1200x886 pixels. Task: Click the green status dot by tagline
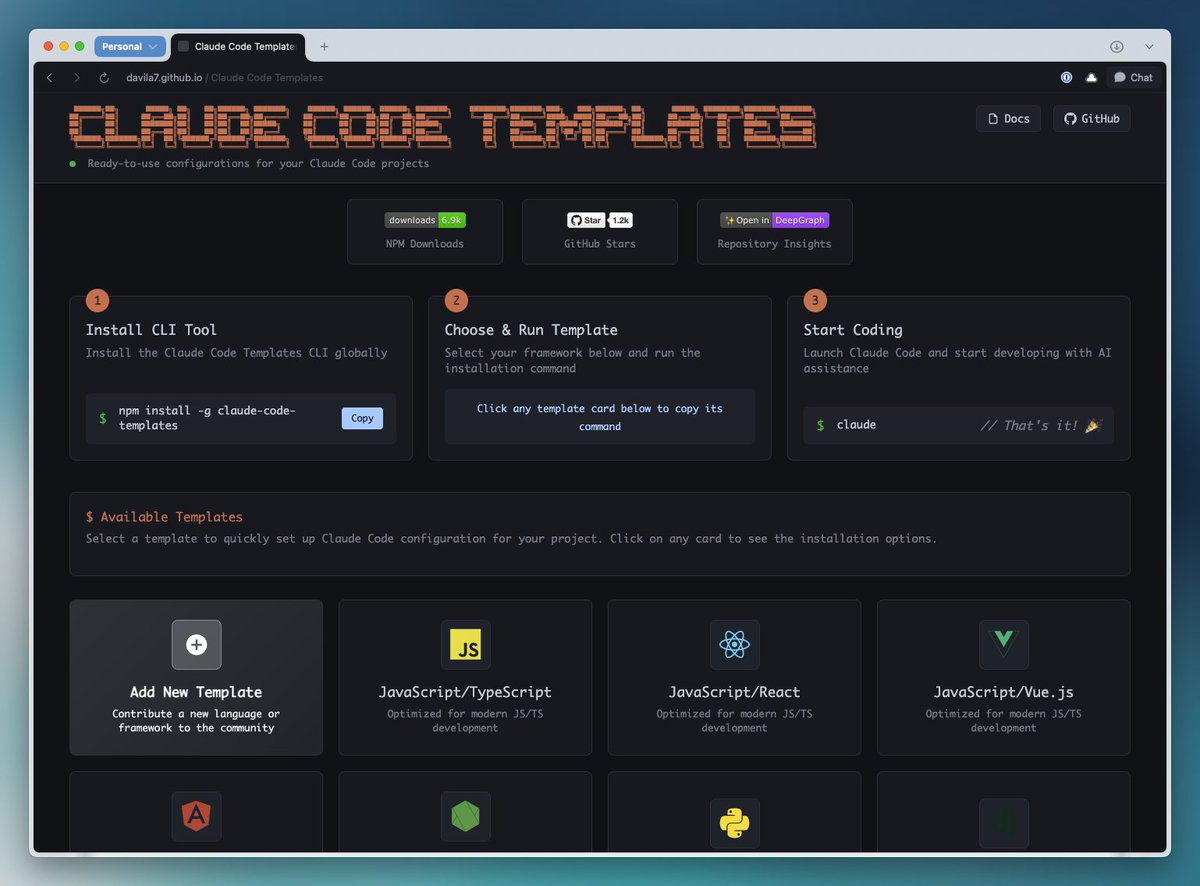73,163
